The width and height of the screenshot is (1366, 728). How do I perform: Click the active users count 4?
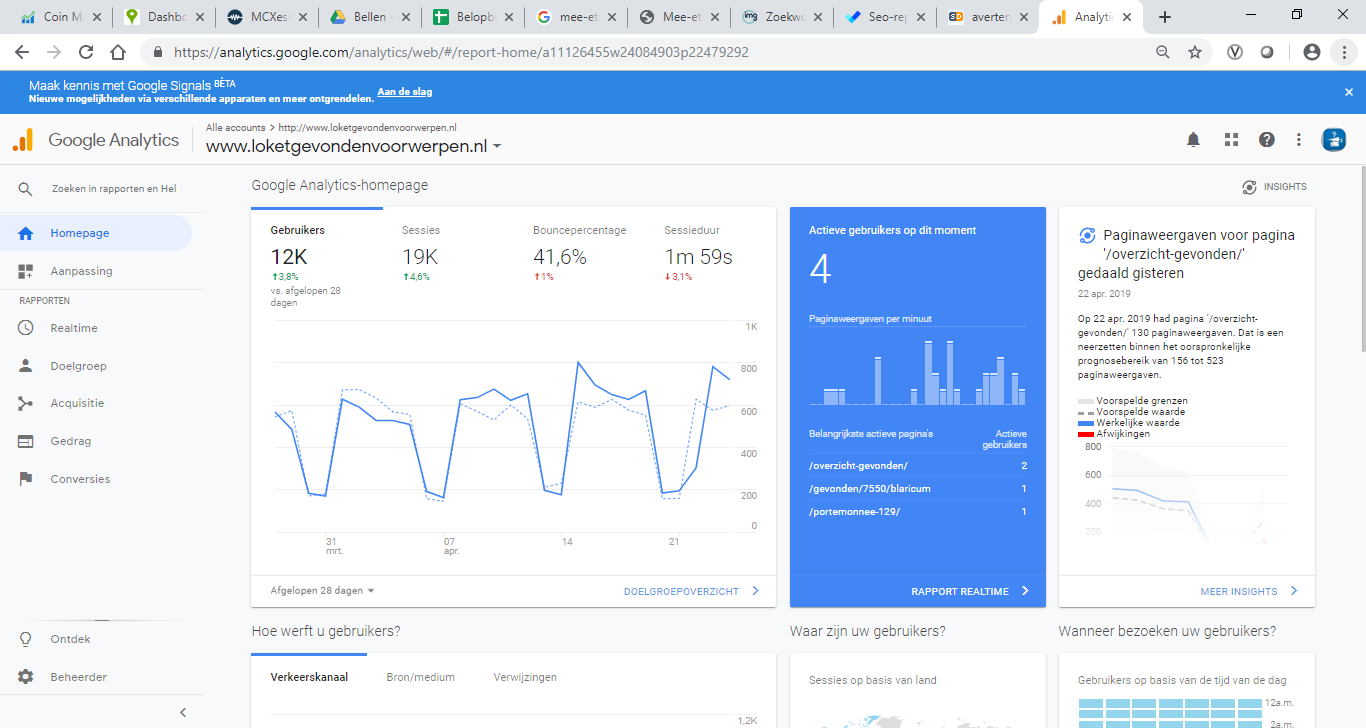[x=820, y=269]
